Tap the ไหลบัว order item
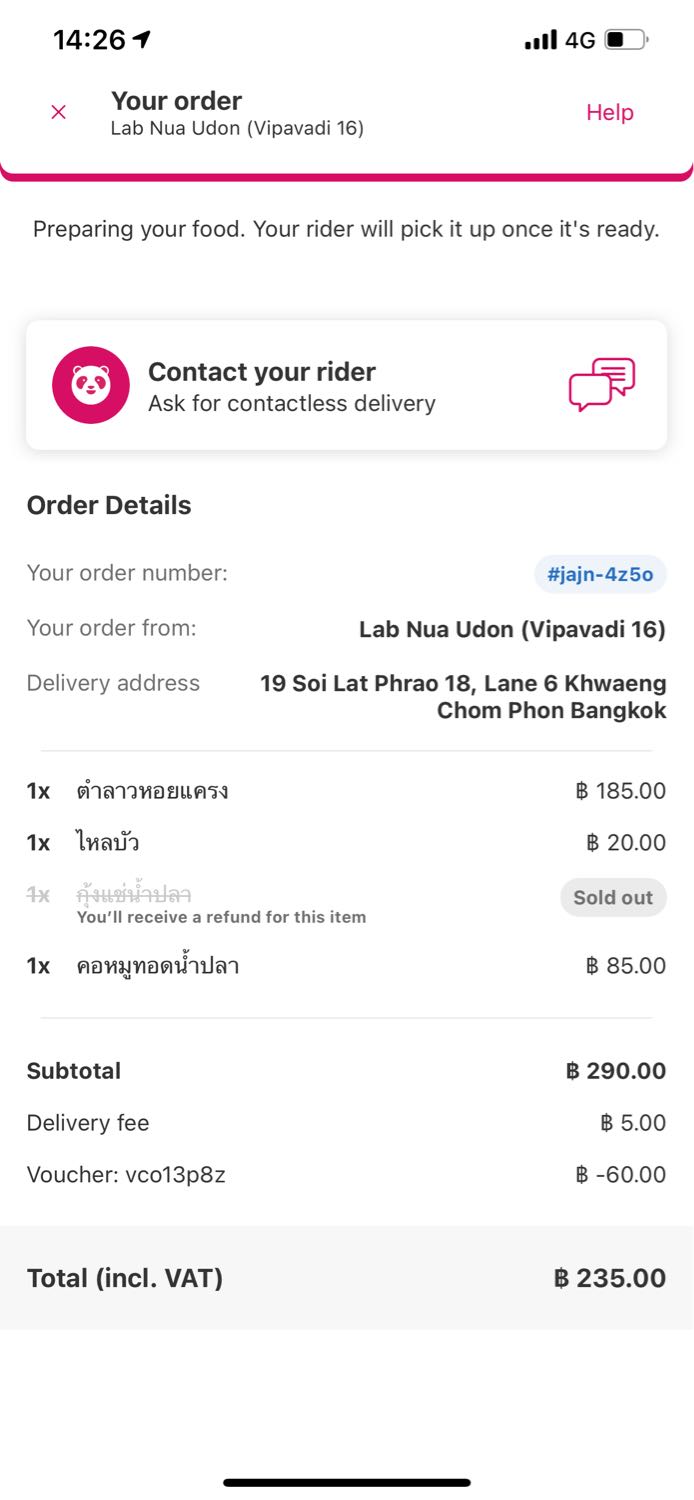Screen dimensions: 694x1500 (108, 843)
